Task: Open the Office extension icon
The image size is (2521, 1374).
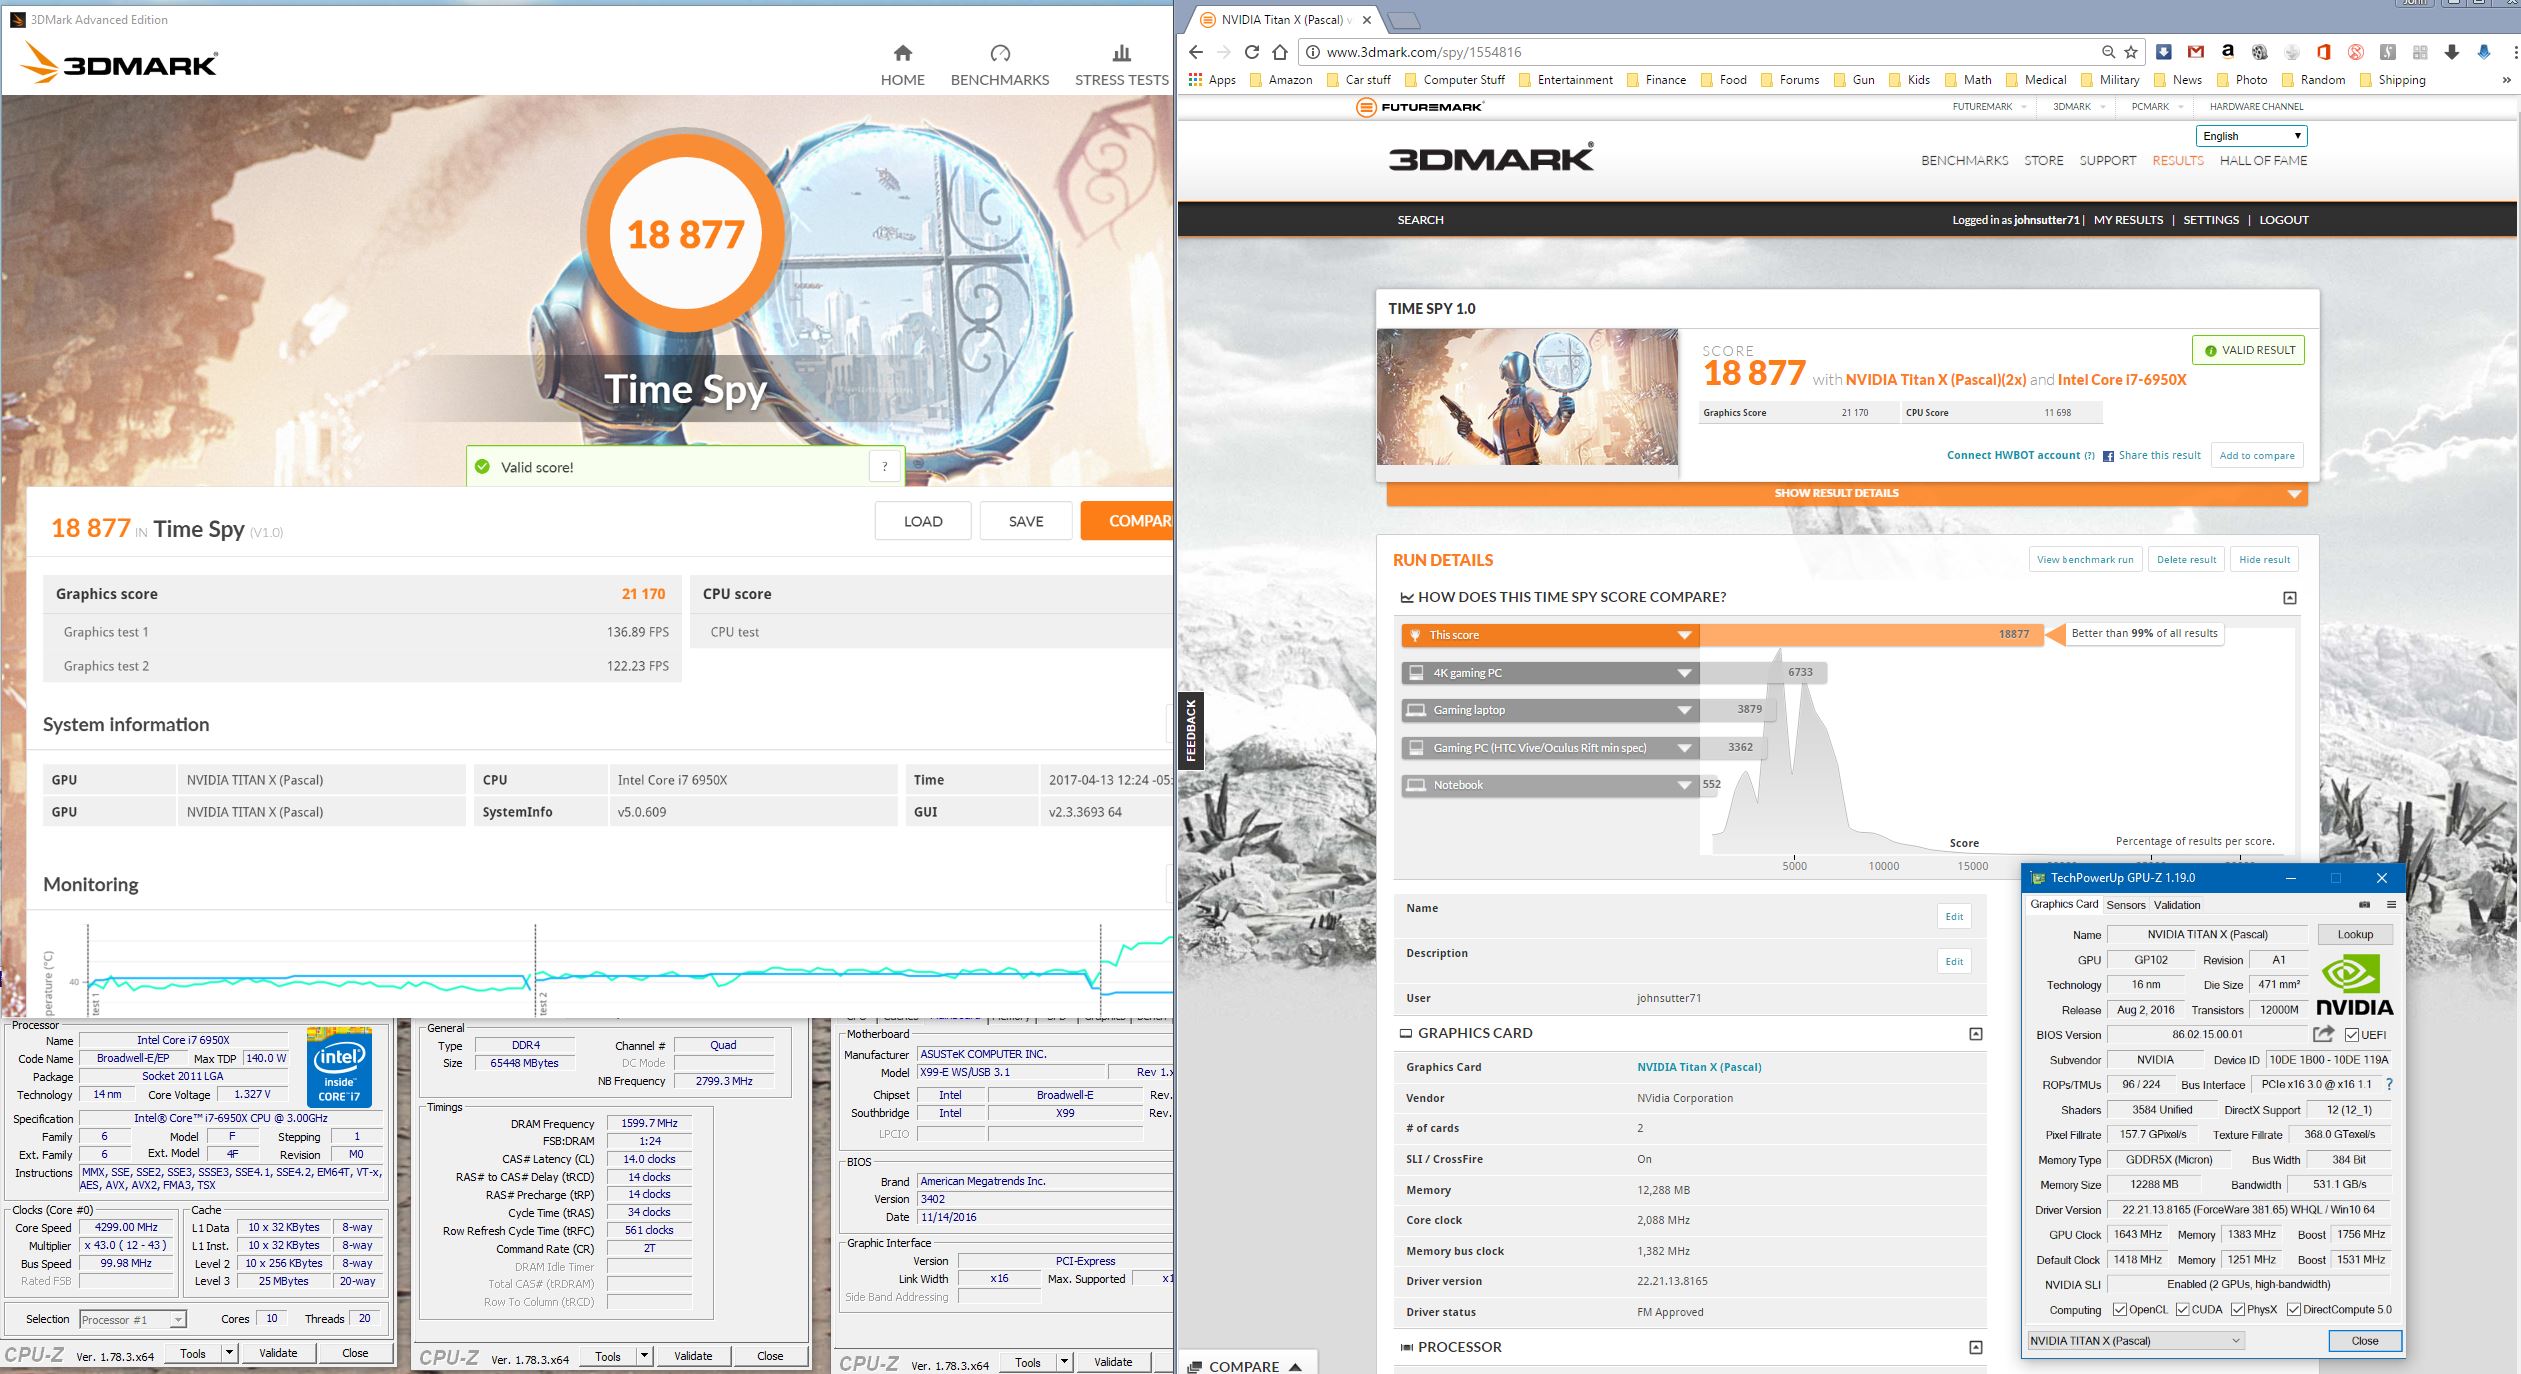Action: 2323,52
